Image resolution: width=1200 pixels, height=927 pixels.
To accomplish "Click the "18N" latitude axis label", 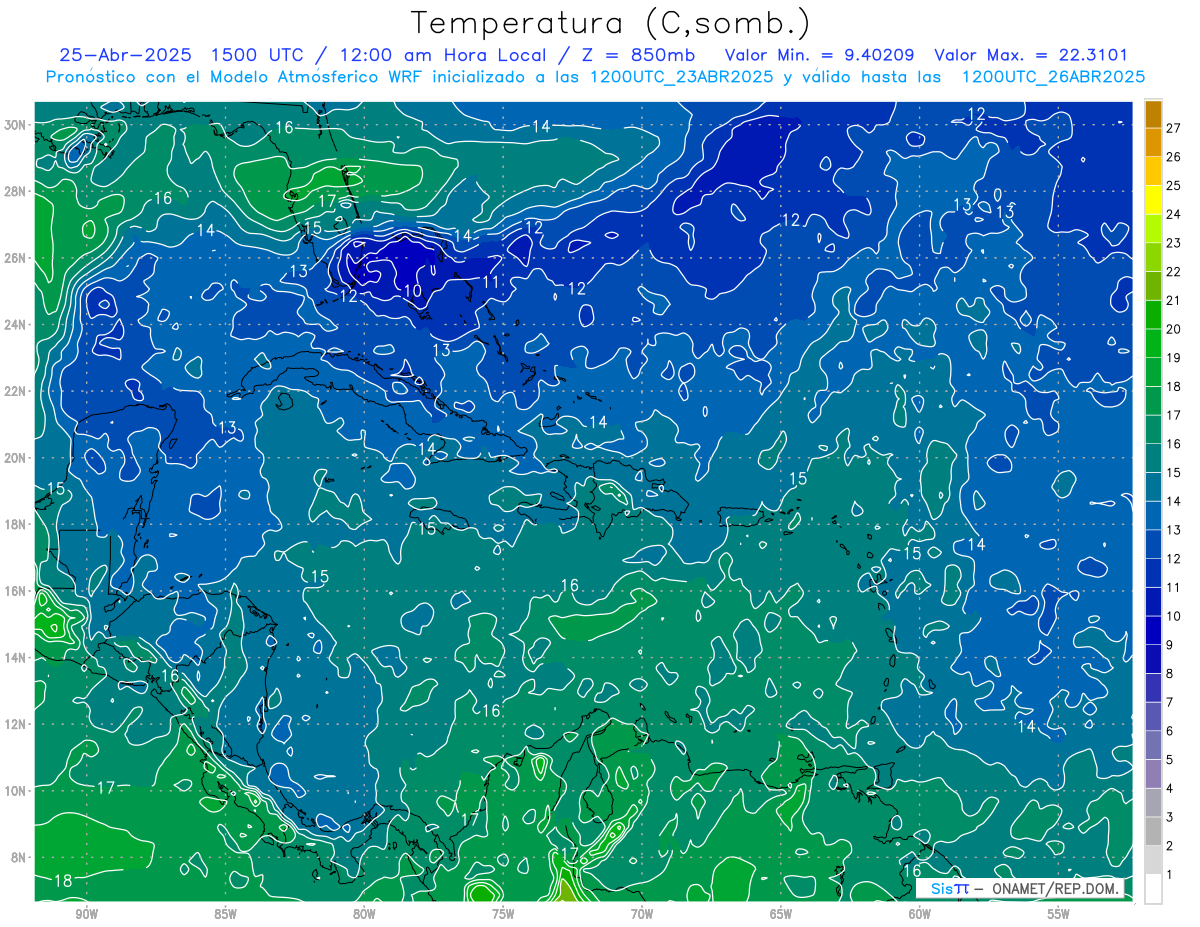I will pos(15,524).
